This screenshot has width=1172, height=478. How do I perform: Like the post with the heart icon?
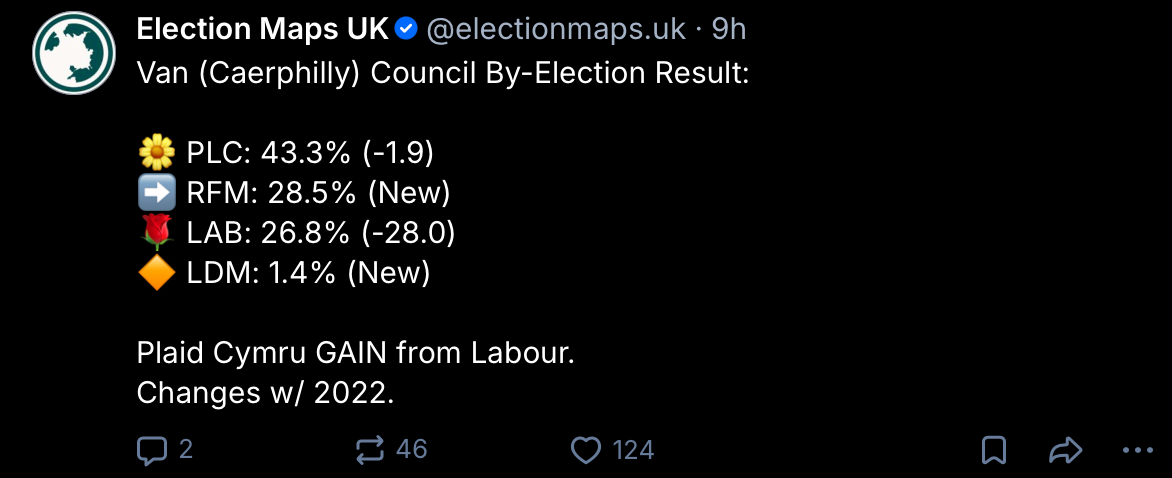pyautogui.click(x=585, y=450)
